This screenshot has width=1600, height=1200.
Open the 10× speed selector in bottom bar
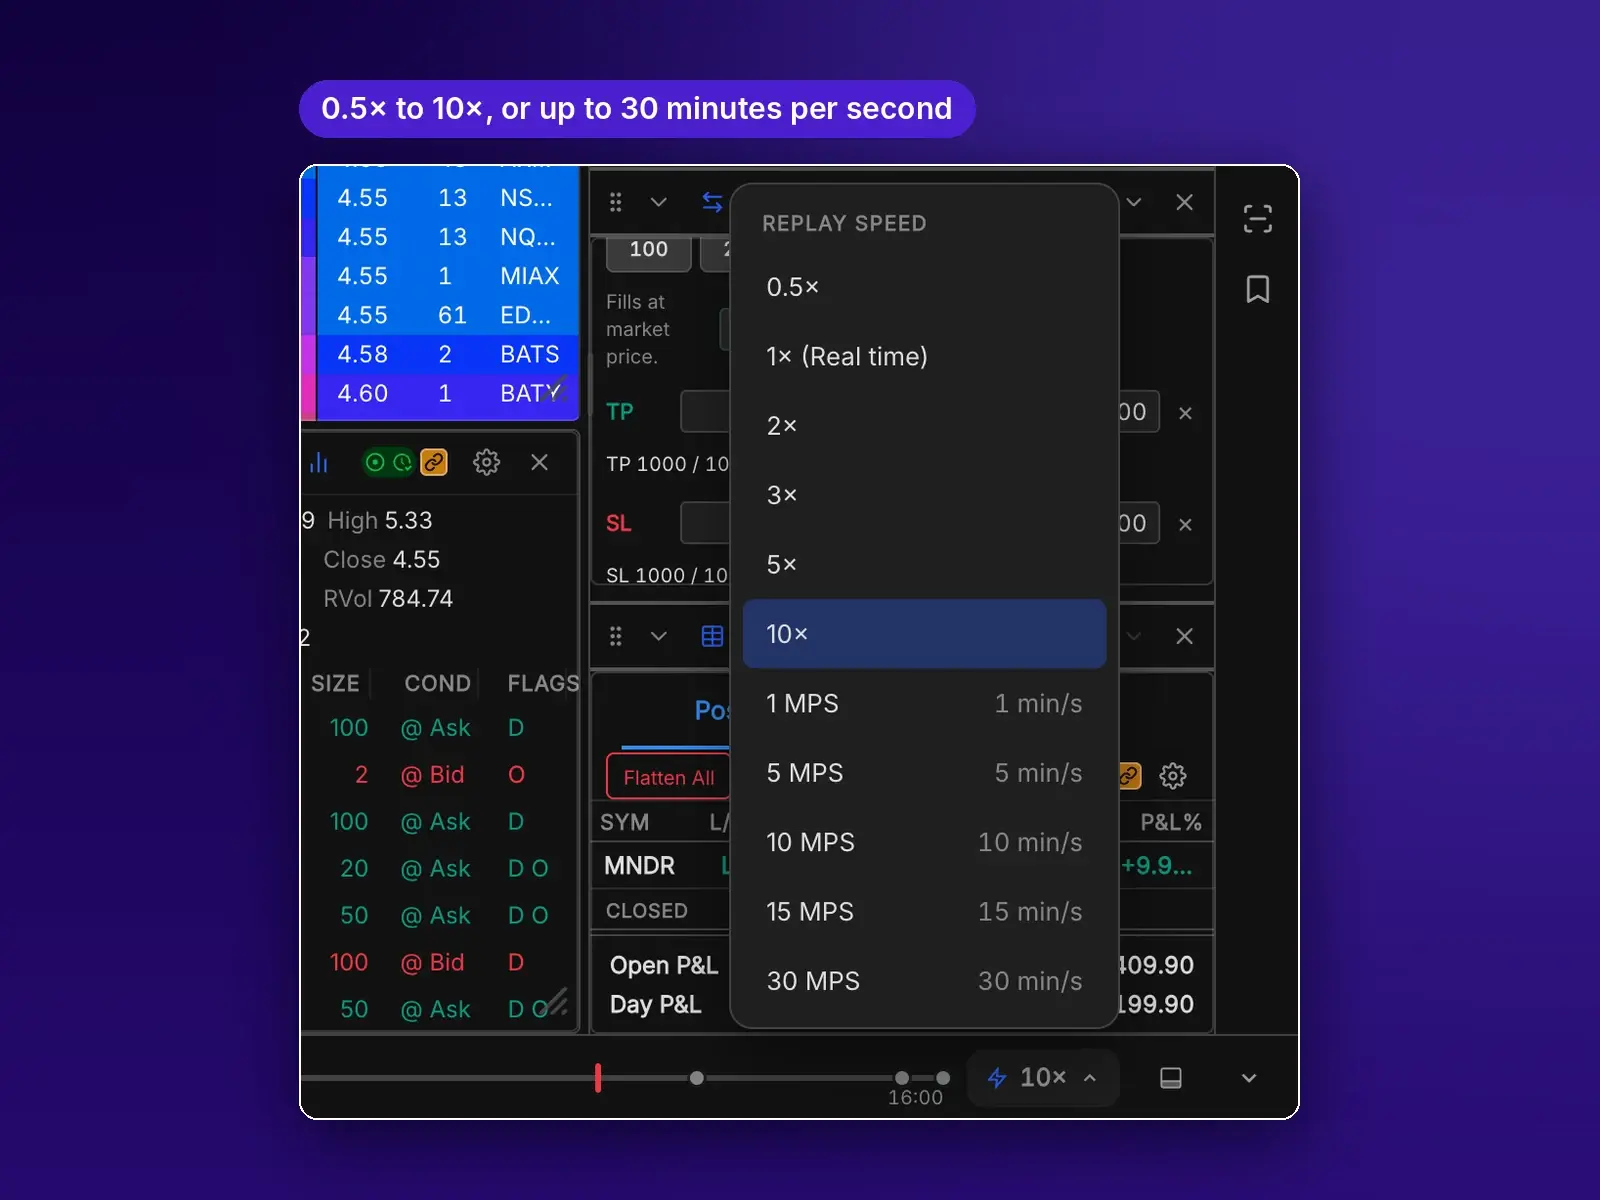(1042, 1077)
